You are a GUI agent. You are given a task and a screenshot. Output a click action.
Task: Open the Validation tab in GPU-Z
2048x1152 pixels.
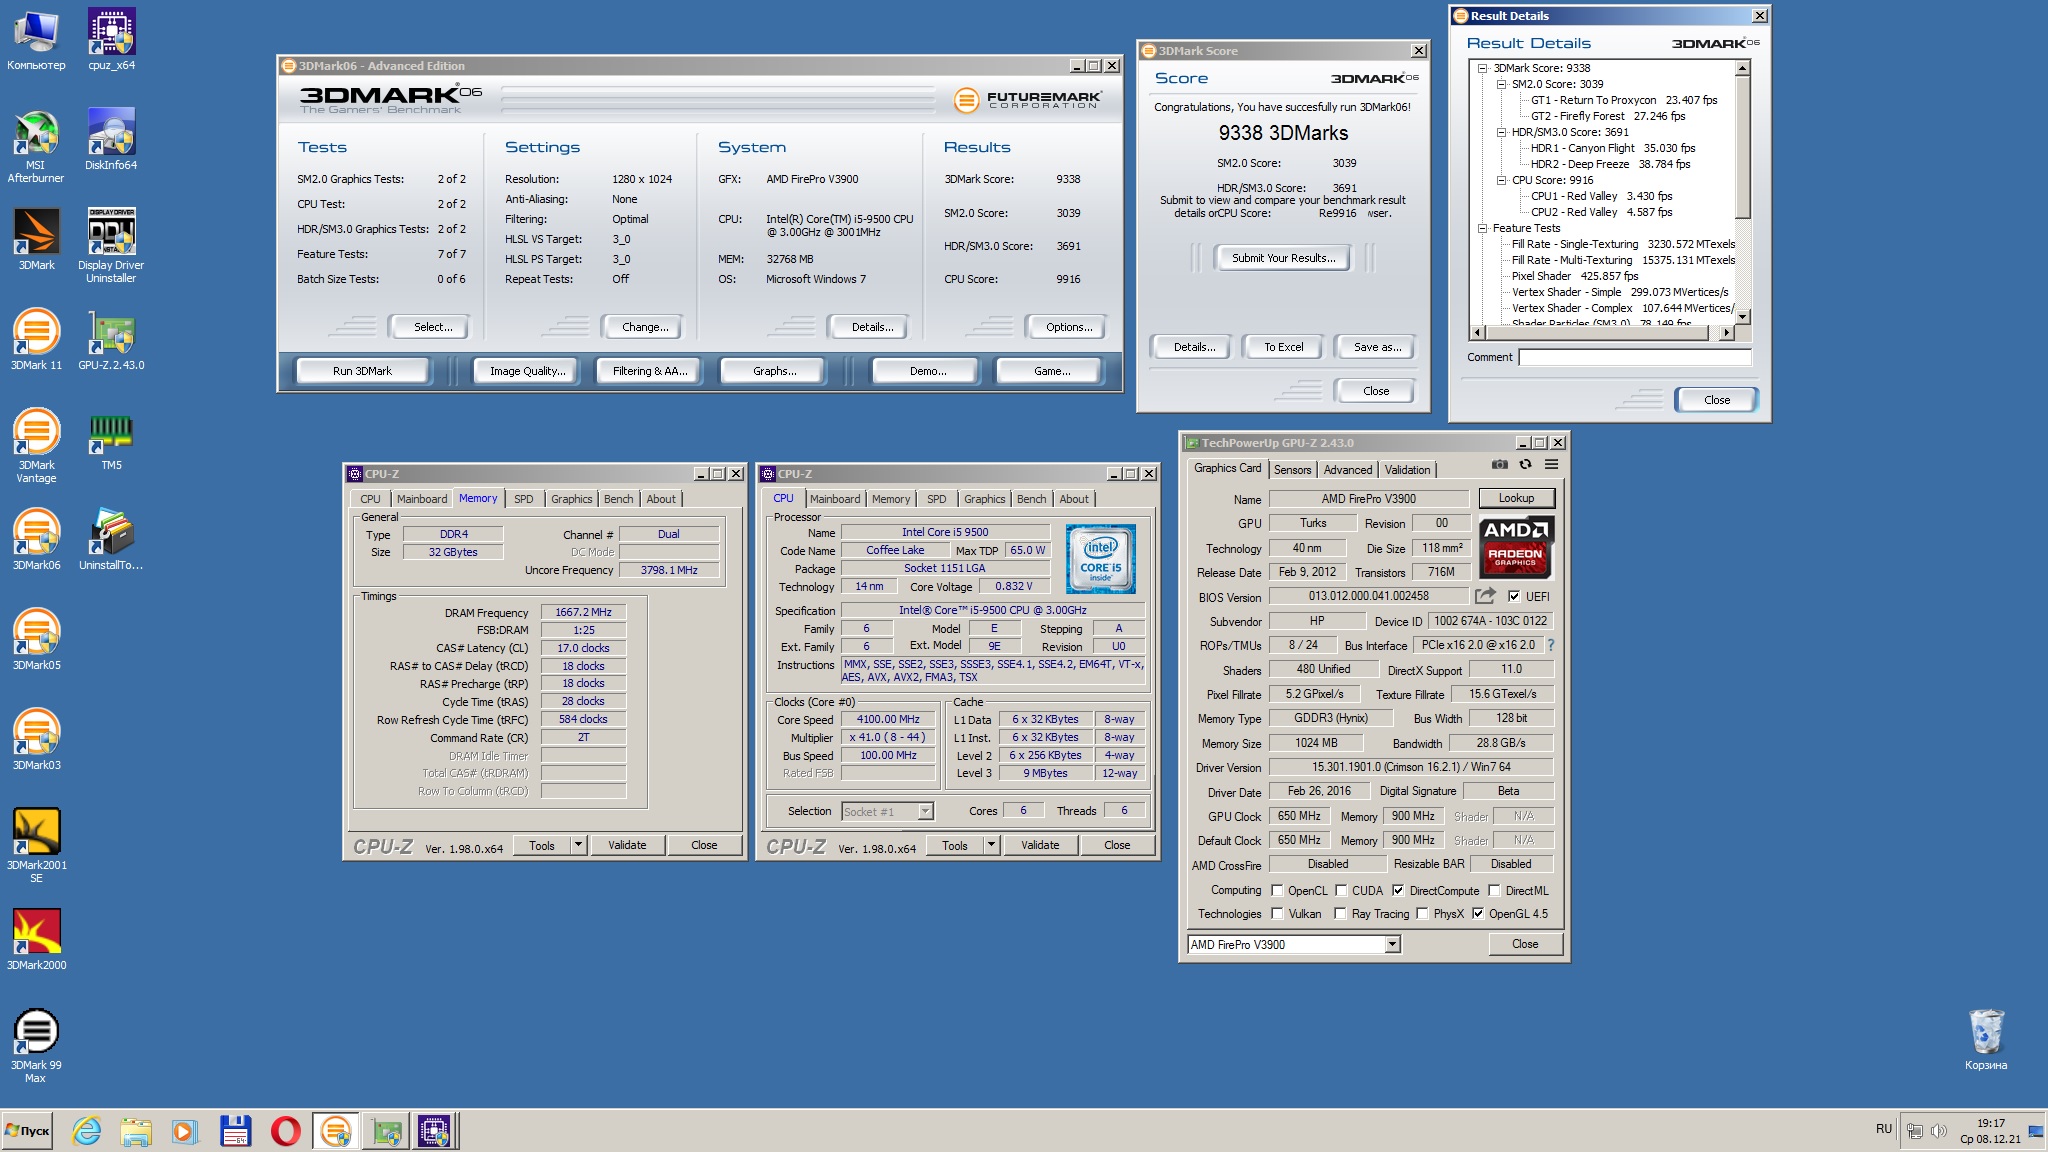coord(1407,470)
